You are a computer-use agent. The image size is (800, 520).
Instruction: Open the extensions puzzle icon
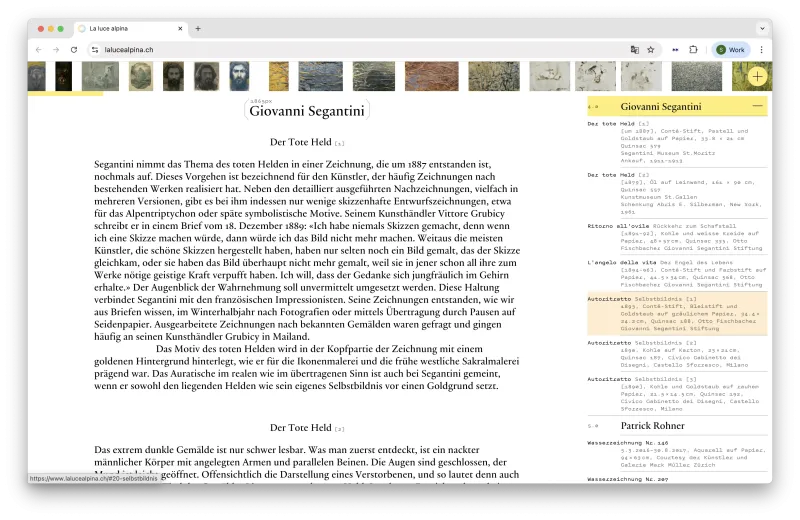693,49
